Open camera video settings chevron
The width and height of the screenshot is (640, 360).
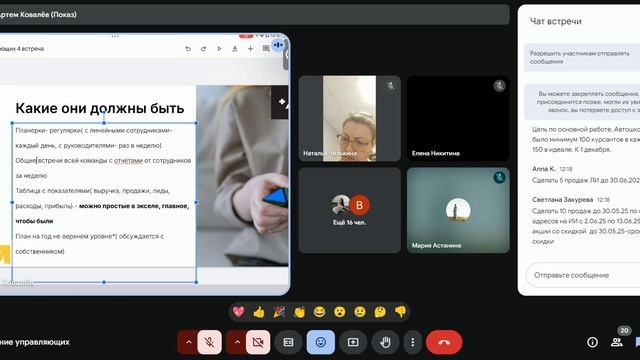point(237,342)
